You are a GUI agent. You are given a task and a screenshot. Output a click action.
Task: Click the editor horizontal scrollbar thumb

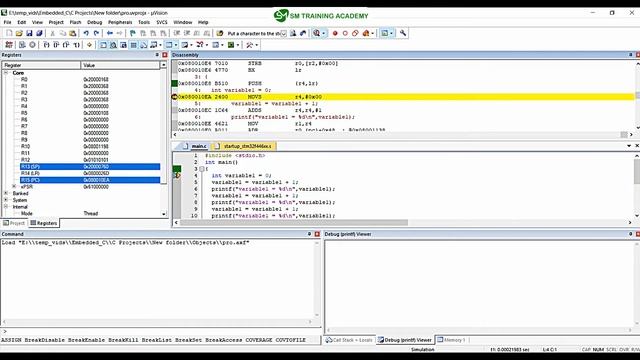[294, 222]
